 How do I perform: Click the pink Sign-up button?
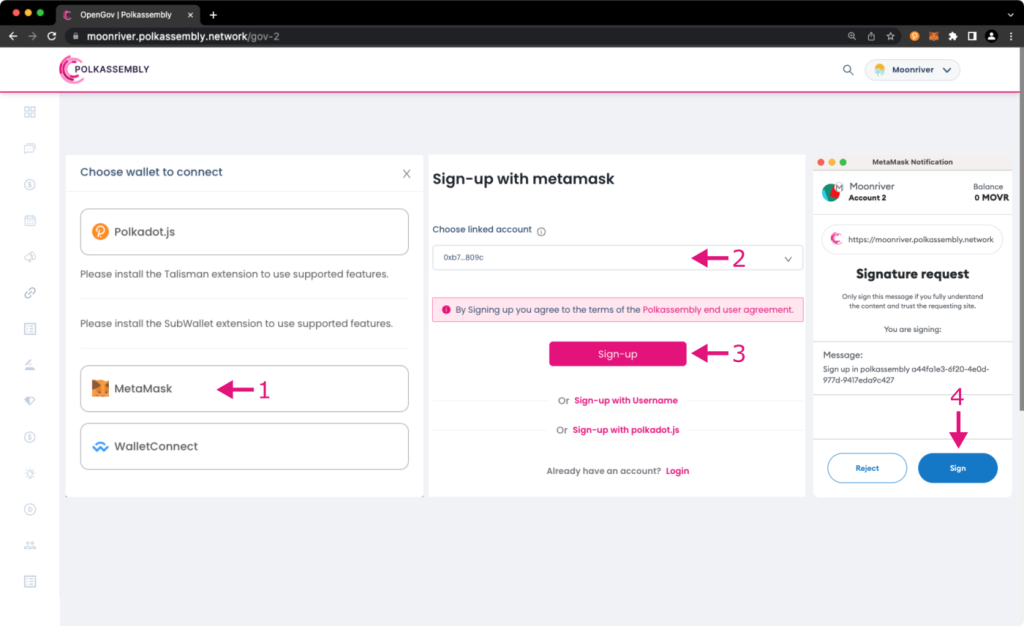[x=617, y=354]
